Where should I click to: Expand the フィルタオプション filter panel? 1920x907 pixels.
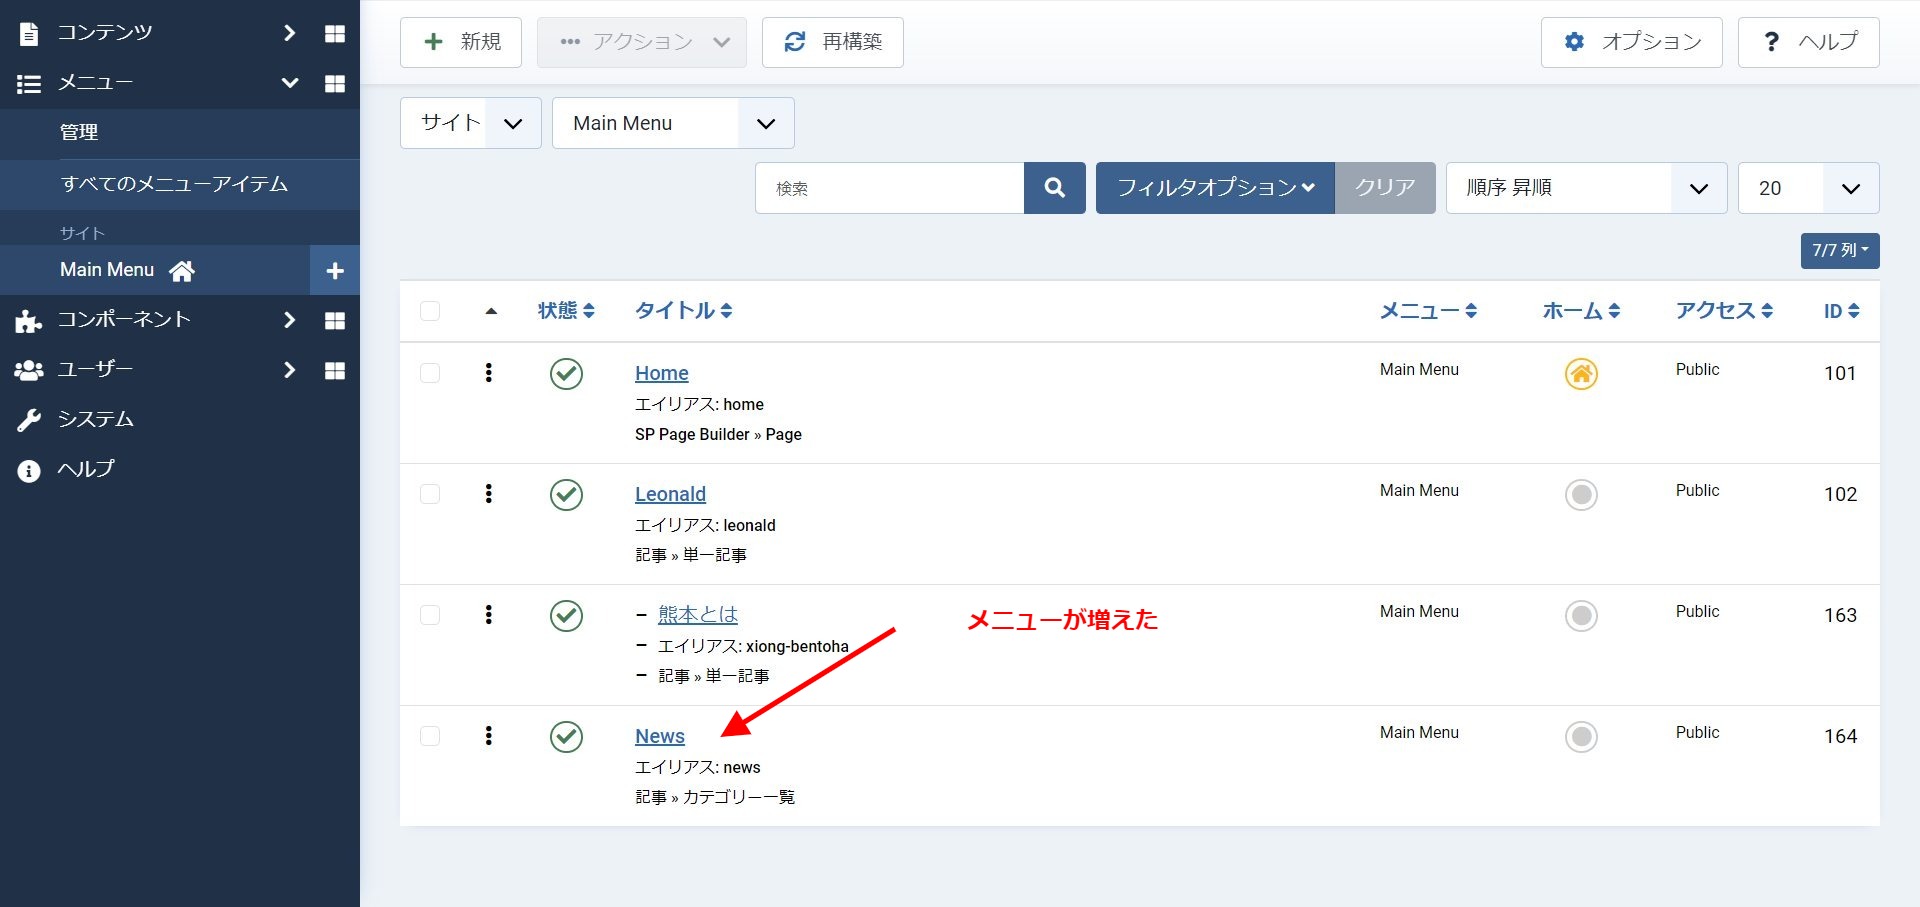(1214, 188)
